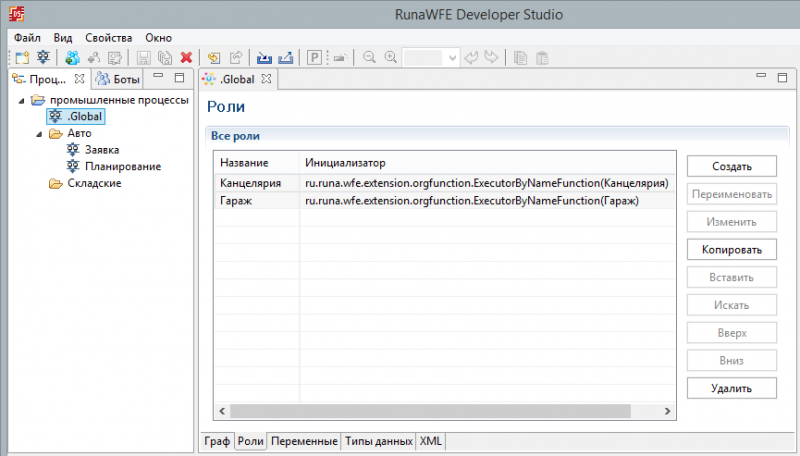Viewport: 800px width, 456px height.
Task: Open the Вид menu
Action: (x=63, y=38)
